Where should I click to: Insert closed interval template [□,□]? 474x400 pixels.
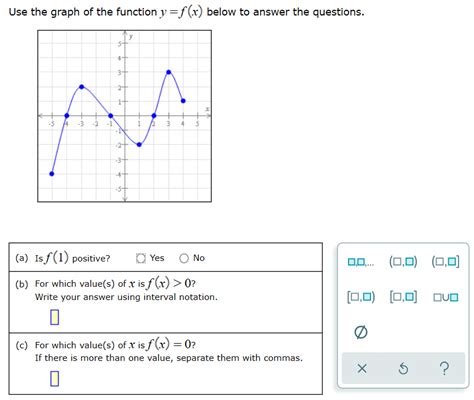[403, 297]
